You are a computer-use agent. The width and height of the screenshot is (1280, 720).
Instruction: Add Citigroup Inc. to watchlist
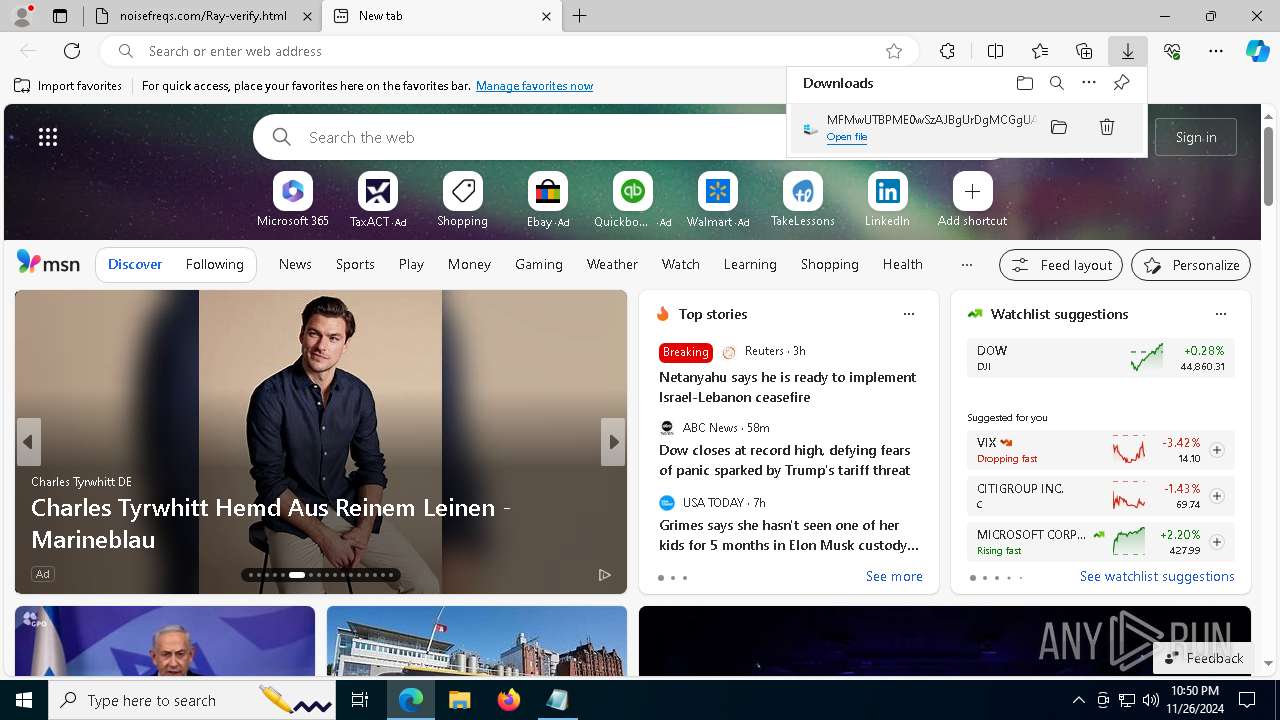(1217, 496)
